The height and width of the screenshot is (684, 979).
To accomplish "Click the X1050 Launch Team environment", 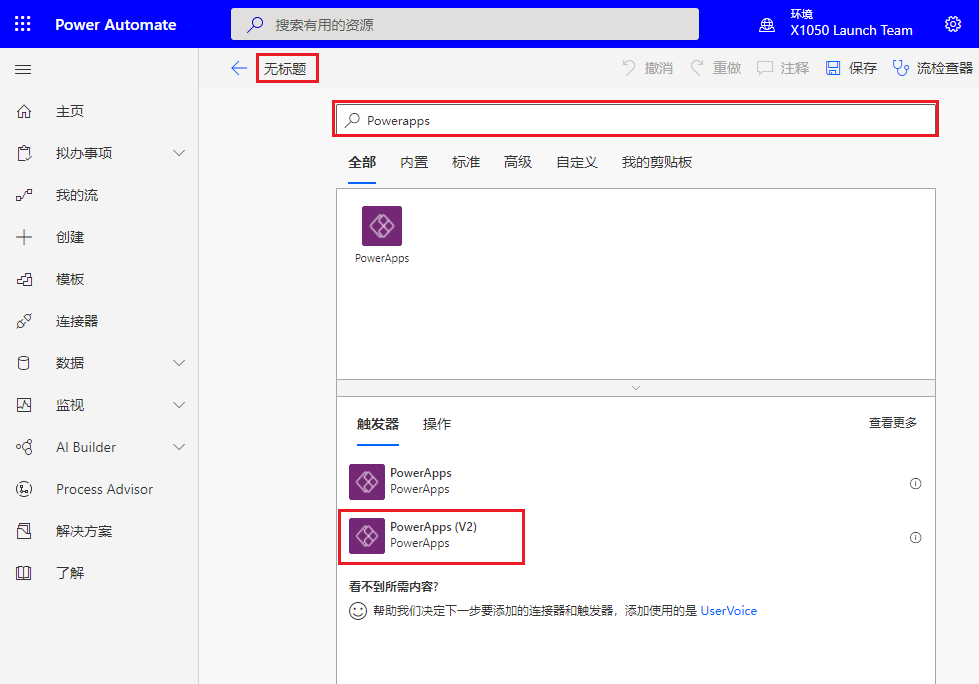I will coord(851,30).
